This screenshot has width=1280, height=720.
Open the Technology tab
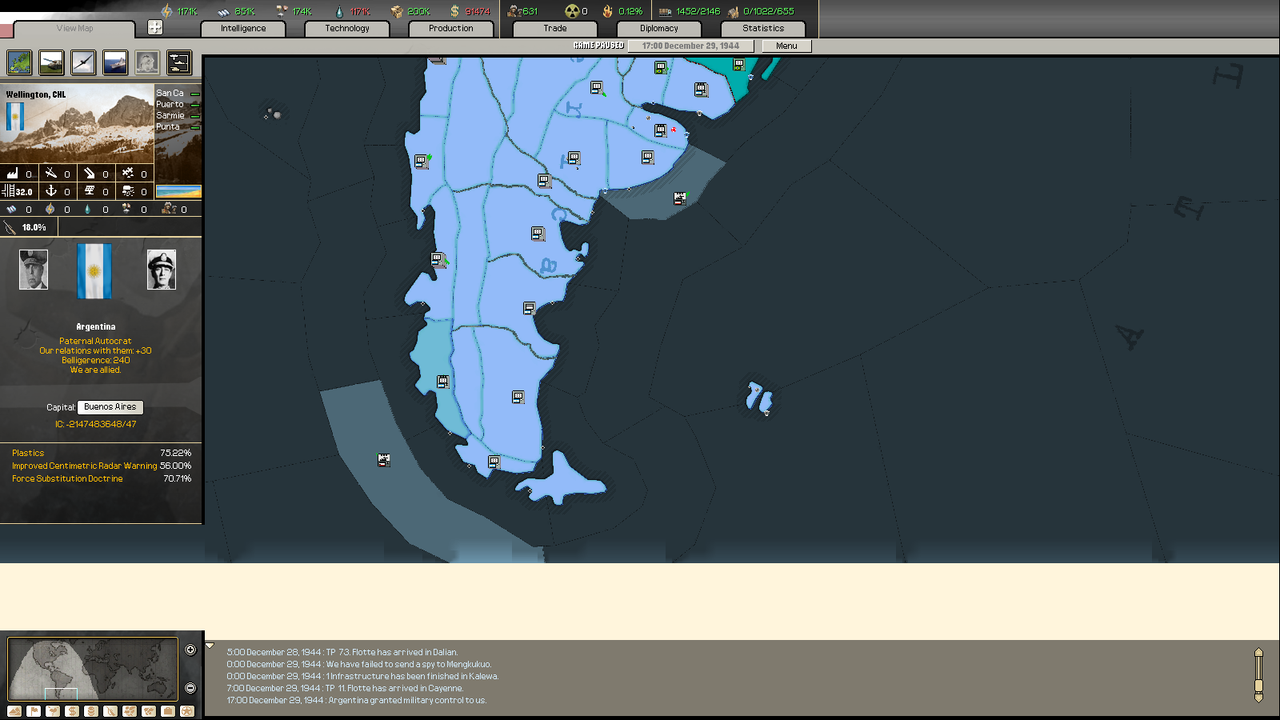click(348, 28)
